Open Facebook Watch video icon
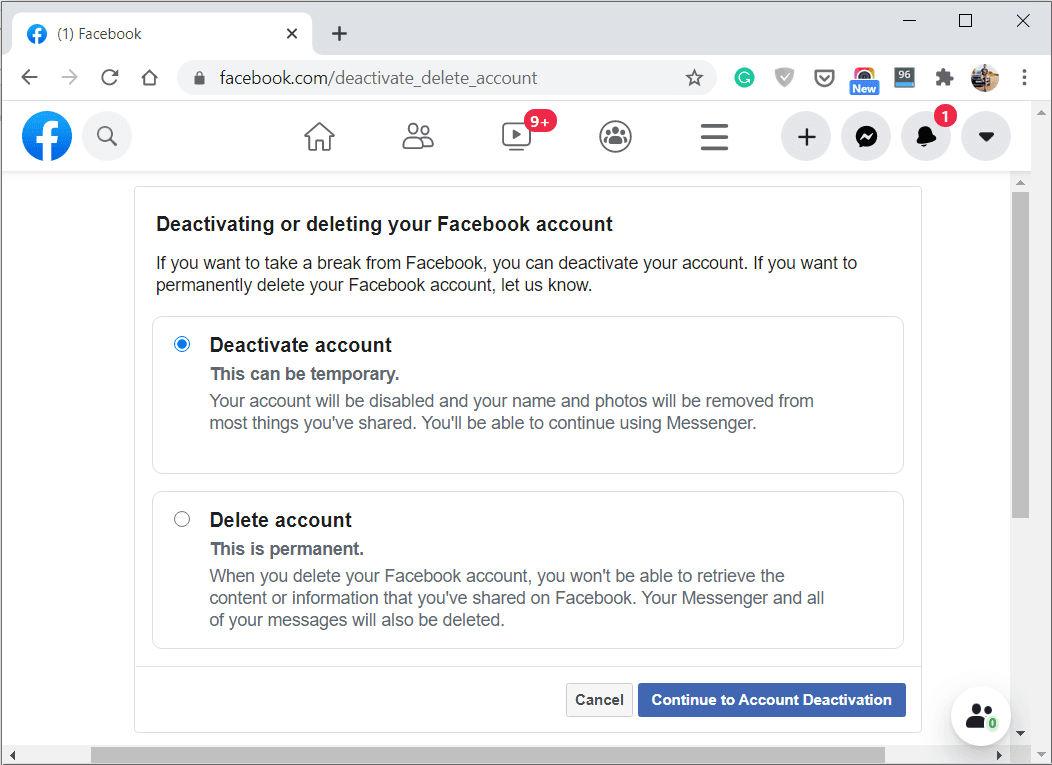The image size is (1052, 765). click(517, 136)
